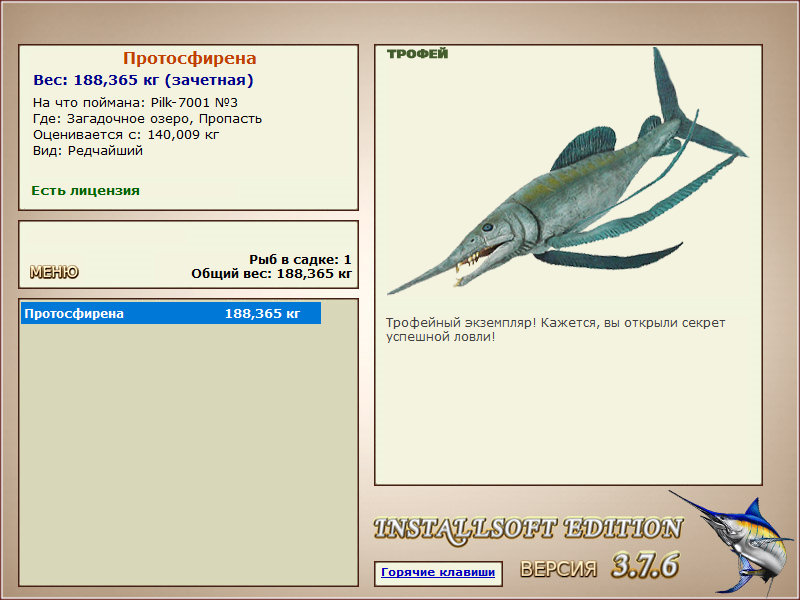Click the blue marlin logo icon
Image resolution: width=800 pixels, height=600 pixels.
click(733, 542)
